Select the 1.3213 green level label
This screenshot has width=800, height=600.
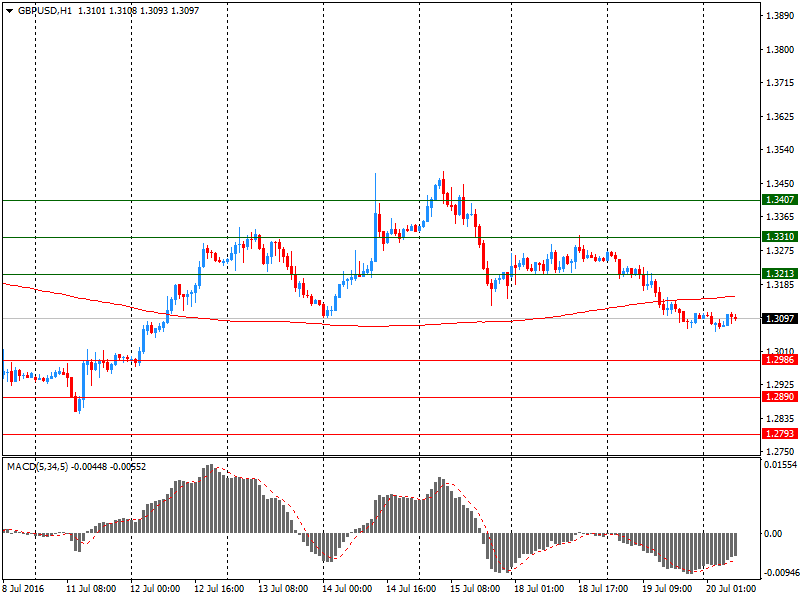(x=780, y=274)
